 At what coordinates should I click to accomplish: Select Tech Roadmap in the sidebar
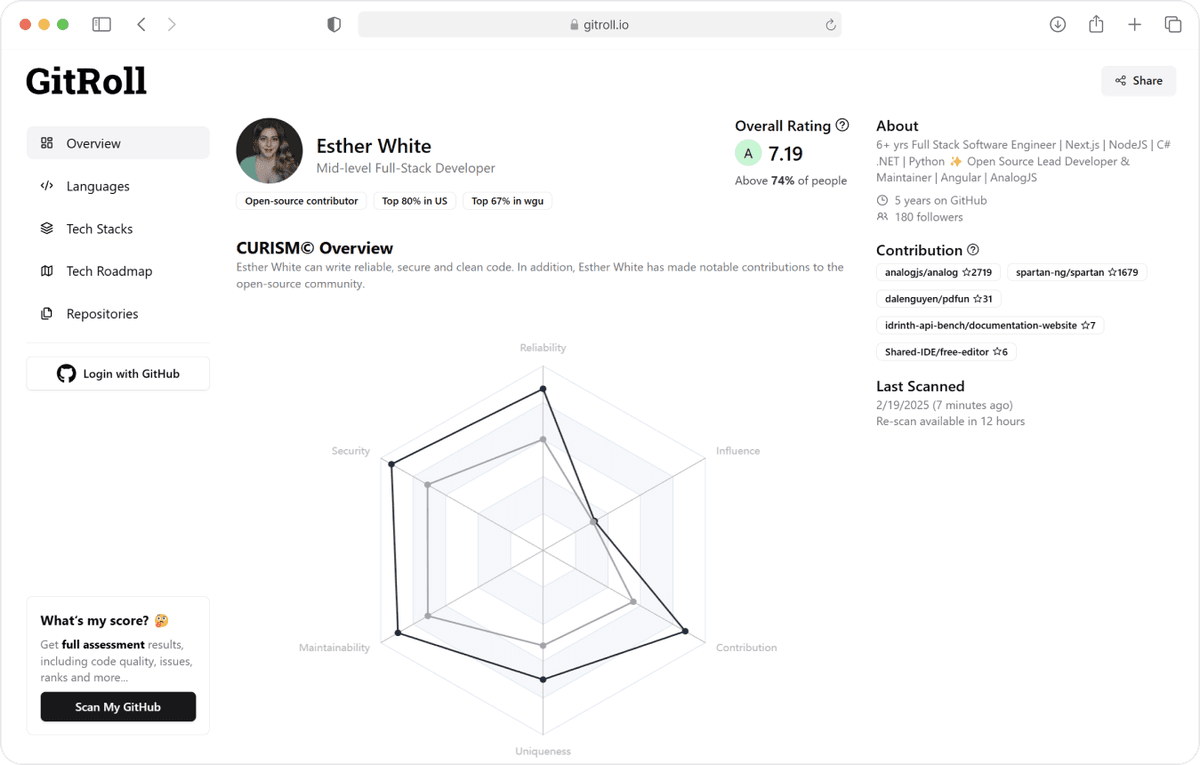click(x=108, y=271)
